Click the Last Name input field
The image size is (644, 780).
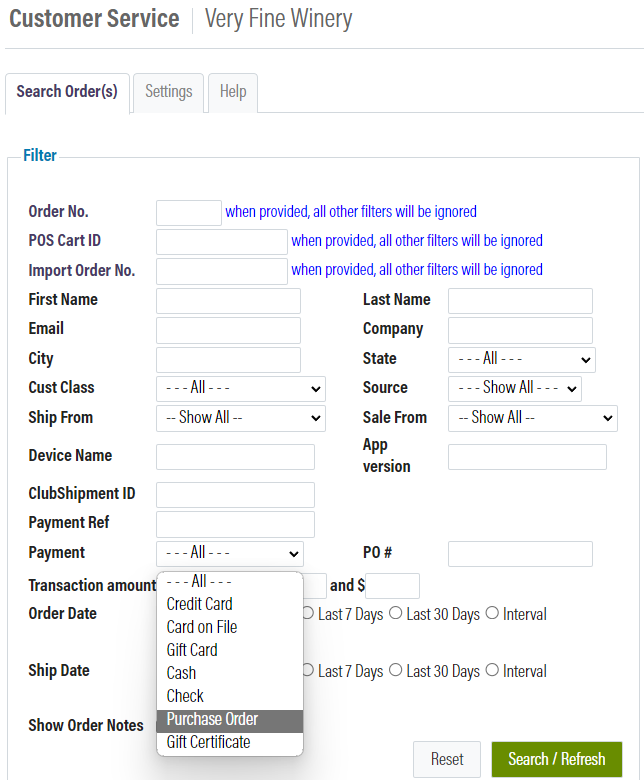pos(520,301)
